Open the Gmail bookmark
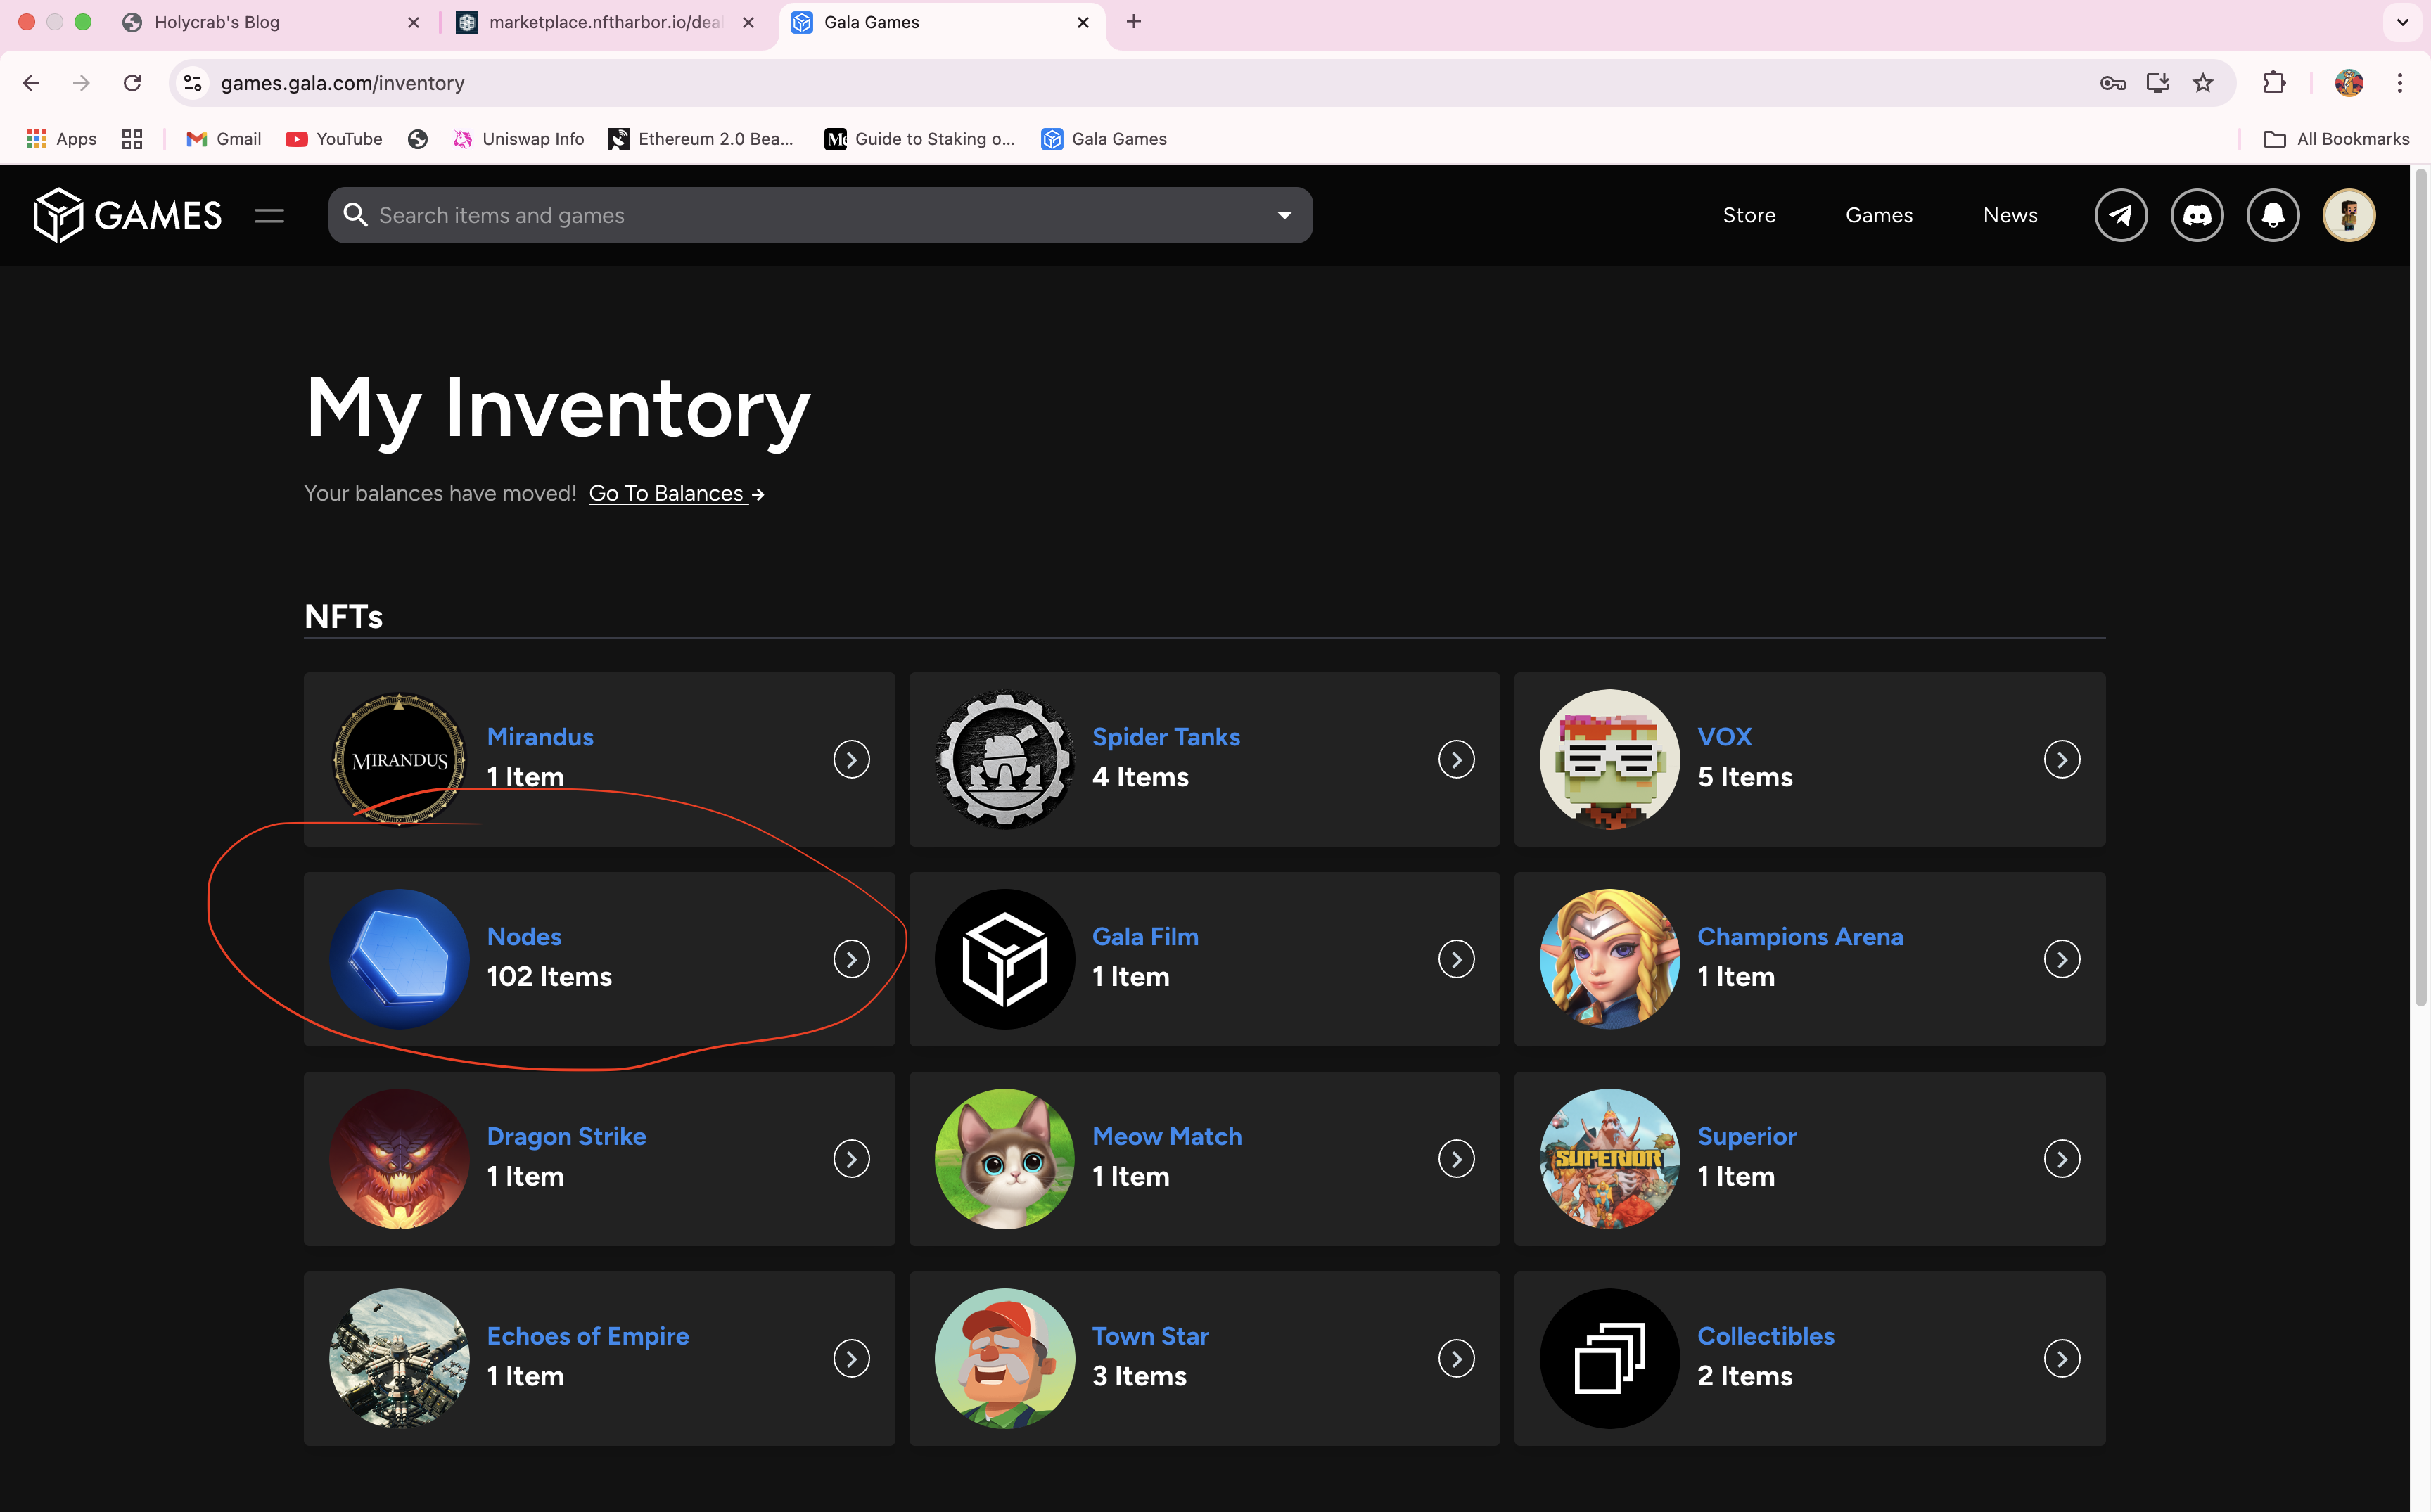Viewport: 2431px width, 1512px height. point(223,139)
